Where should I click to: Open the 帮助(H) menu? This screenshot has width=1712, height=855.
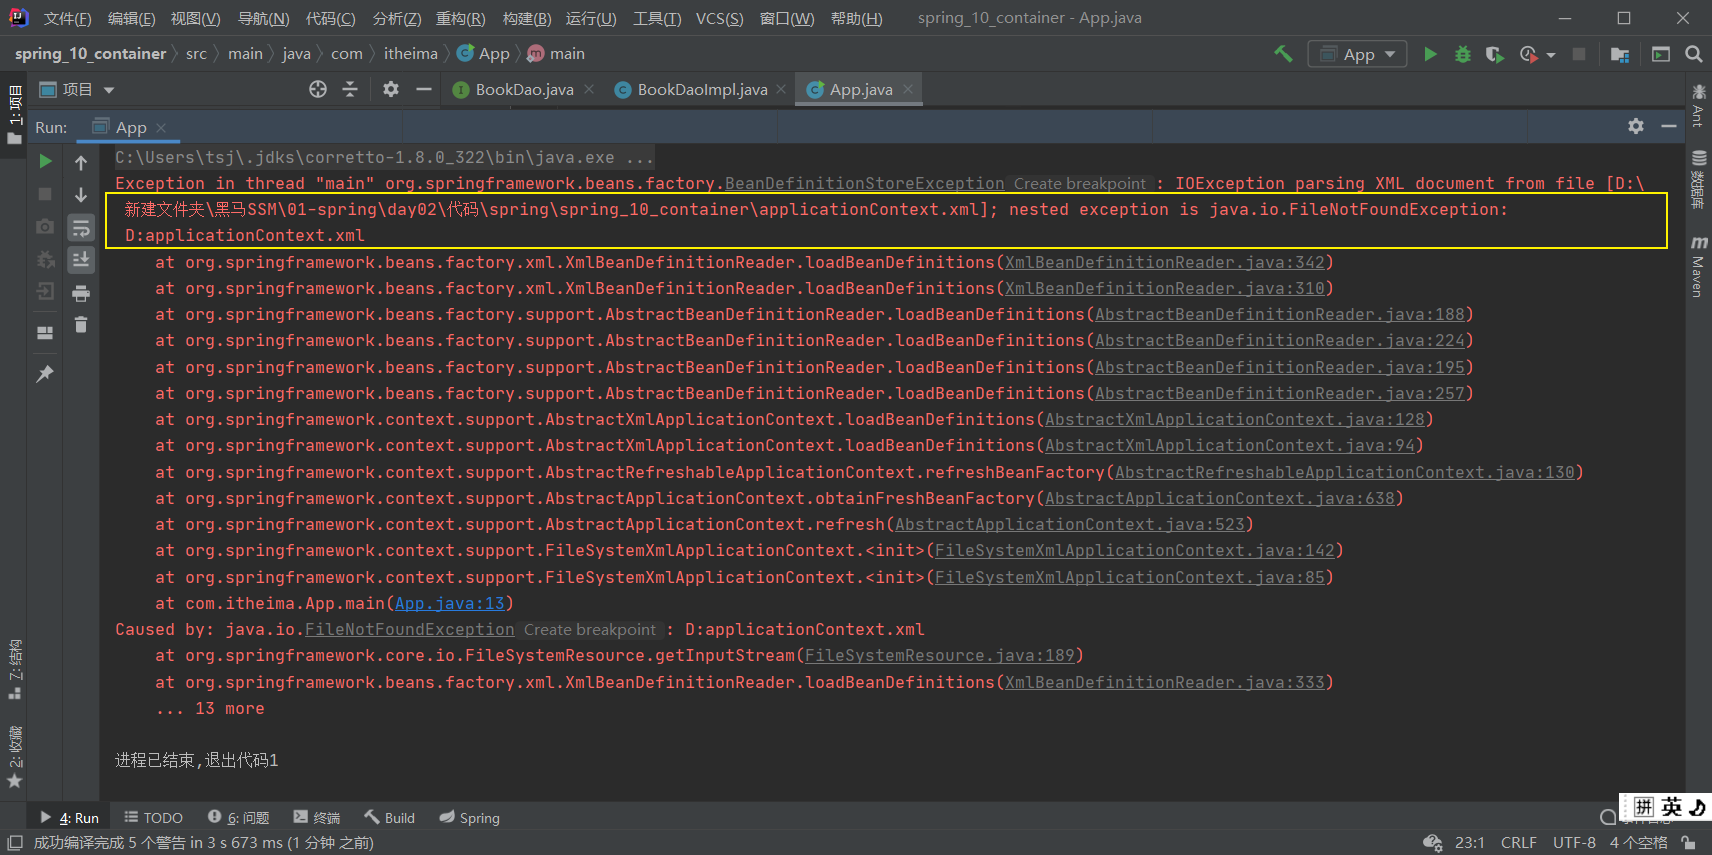click(856, 19)
